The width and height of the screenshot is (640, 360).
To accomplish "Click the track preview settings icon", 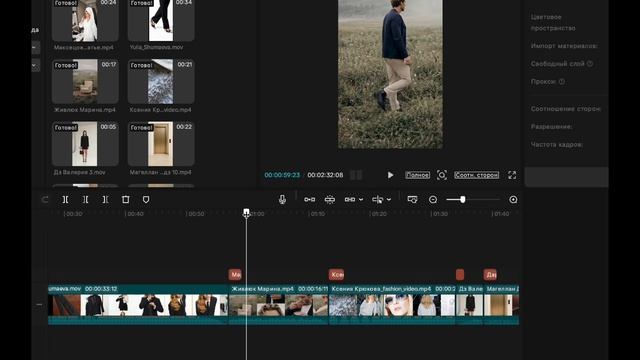I will [x=412, y=200].
